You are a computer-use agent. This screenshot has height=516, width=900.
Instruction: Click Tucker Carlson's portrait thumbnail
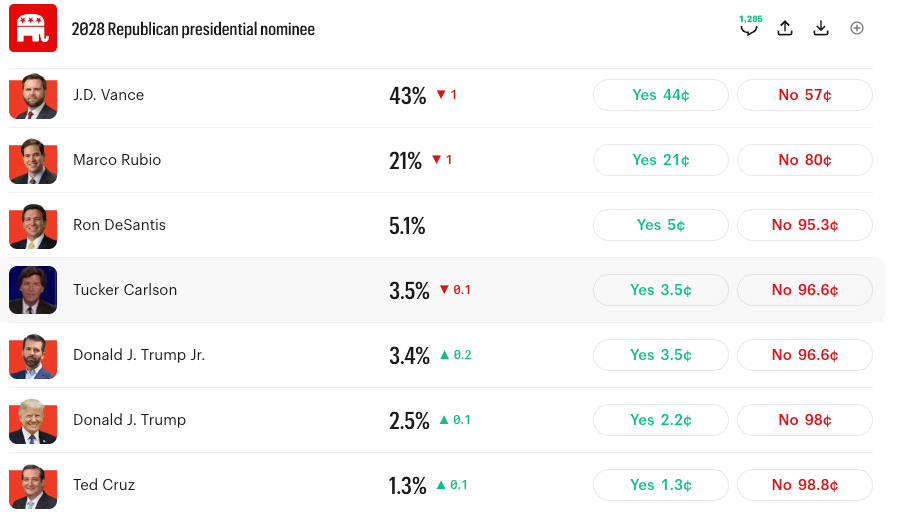33,290
